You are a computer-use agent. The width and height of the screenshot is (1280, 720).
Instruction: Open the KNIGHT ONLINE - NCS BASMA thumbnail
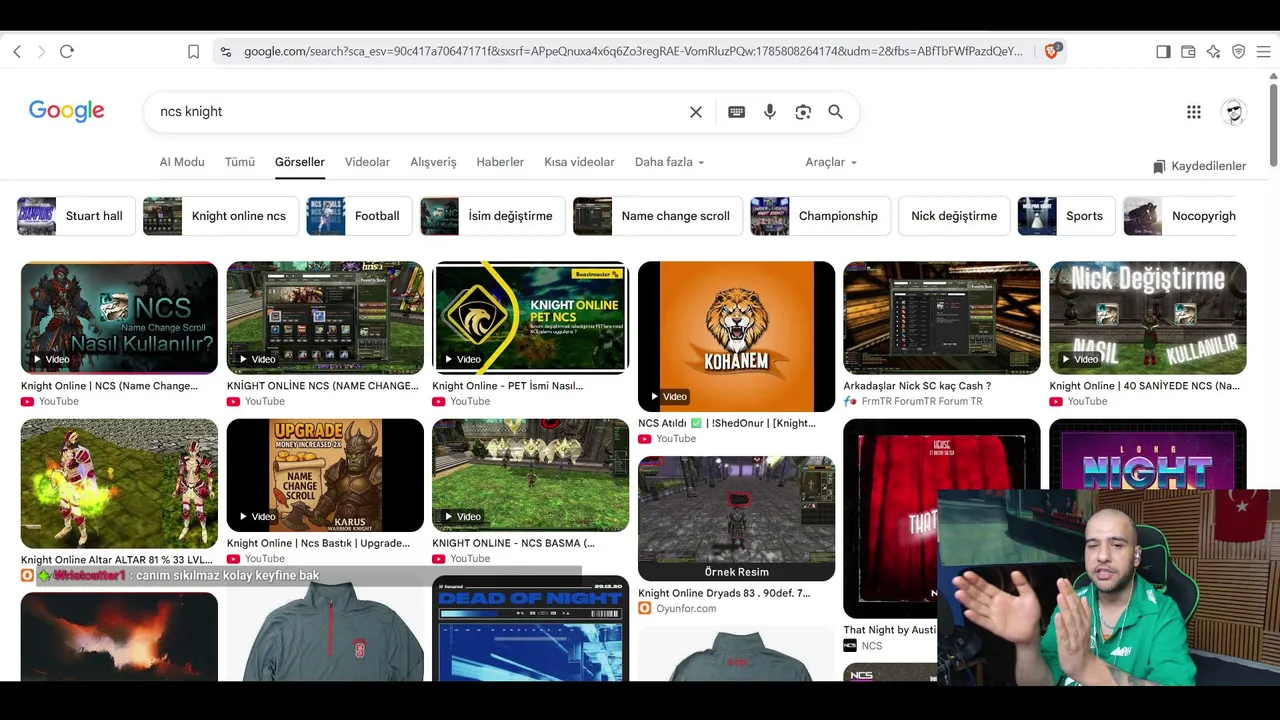(x=531, y=475)
